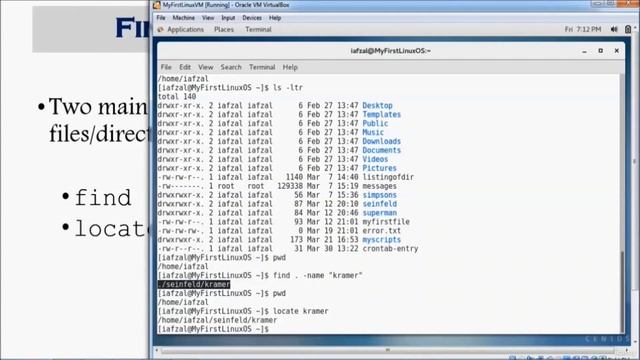The height and width of the screenshot is (360, 640).
Task: Click the Downloads directory name
Action: pos(382,141)
